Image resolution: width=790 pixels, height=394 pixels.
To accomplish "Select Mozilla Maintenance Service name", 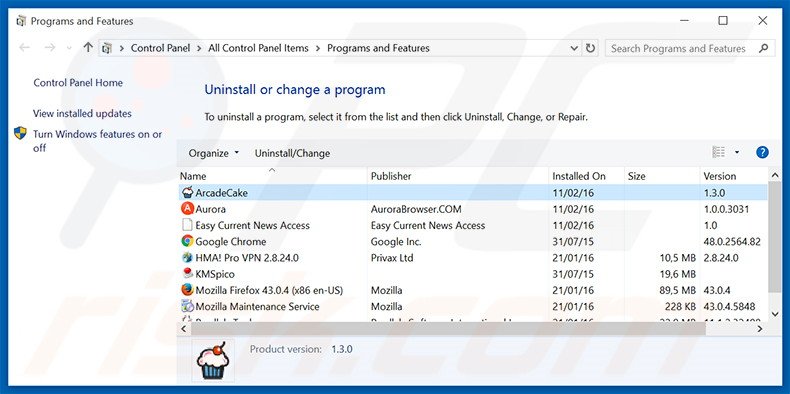I will point(257,306).
